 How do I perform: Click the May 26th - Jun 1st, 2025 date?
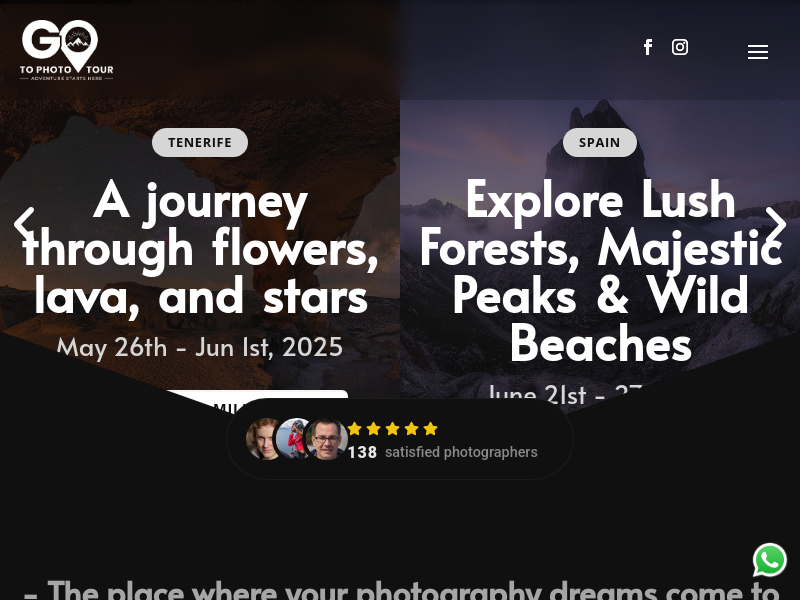point(199,347)
